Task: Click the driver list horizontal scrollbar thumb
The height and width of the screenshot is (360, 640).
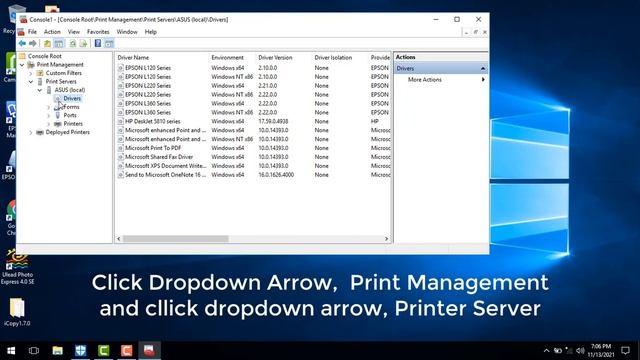Action: point(176,239)
